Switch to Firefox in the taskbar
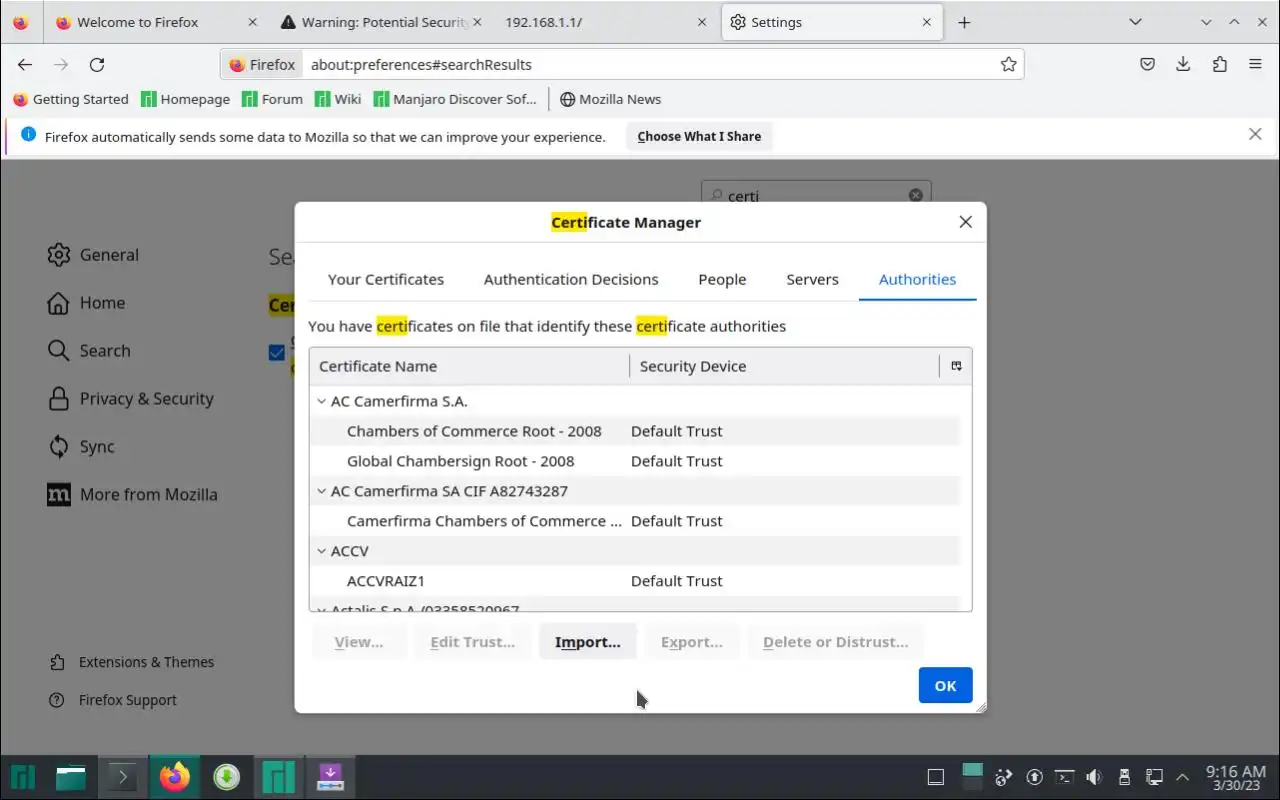This screenshot has width=1280, height=800. [x=174, y=776]
